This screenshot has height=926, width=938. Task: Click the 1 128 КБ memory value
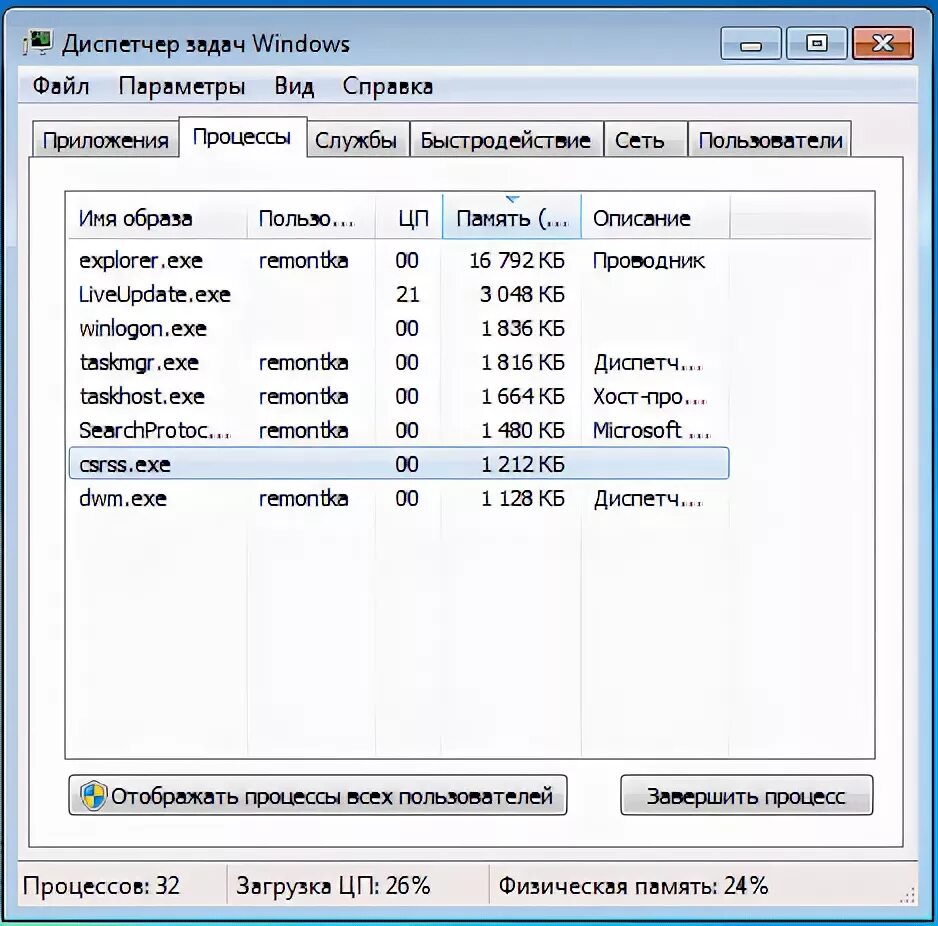point(523,498)
